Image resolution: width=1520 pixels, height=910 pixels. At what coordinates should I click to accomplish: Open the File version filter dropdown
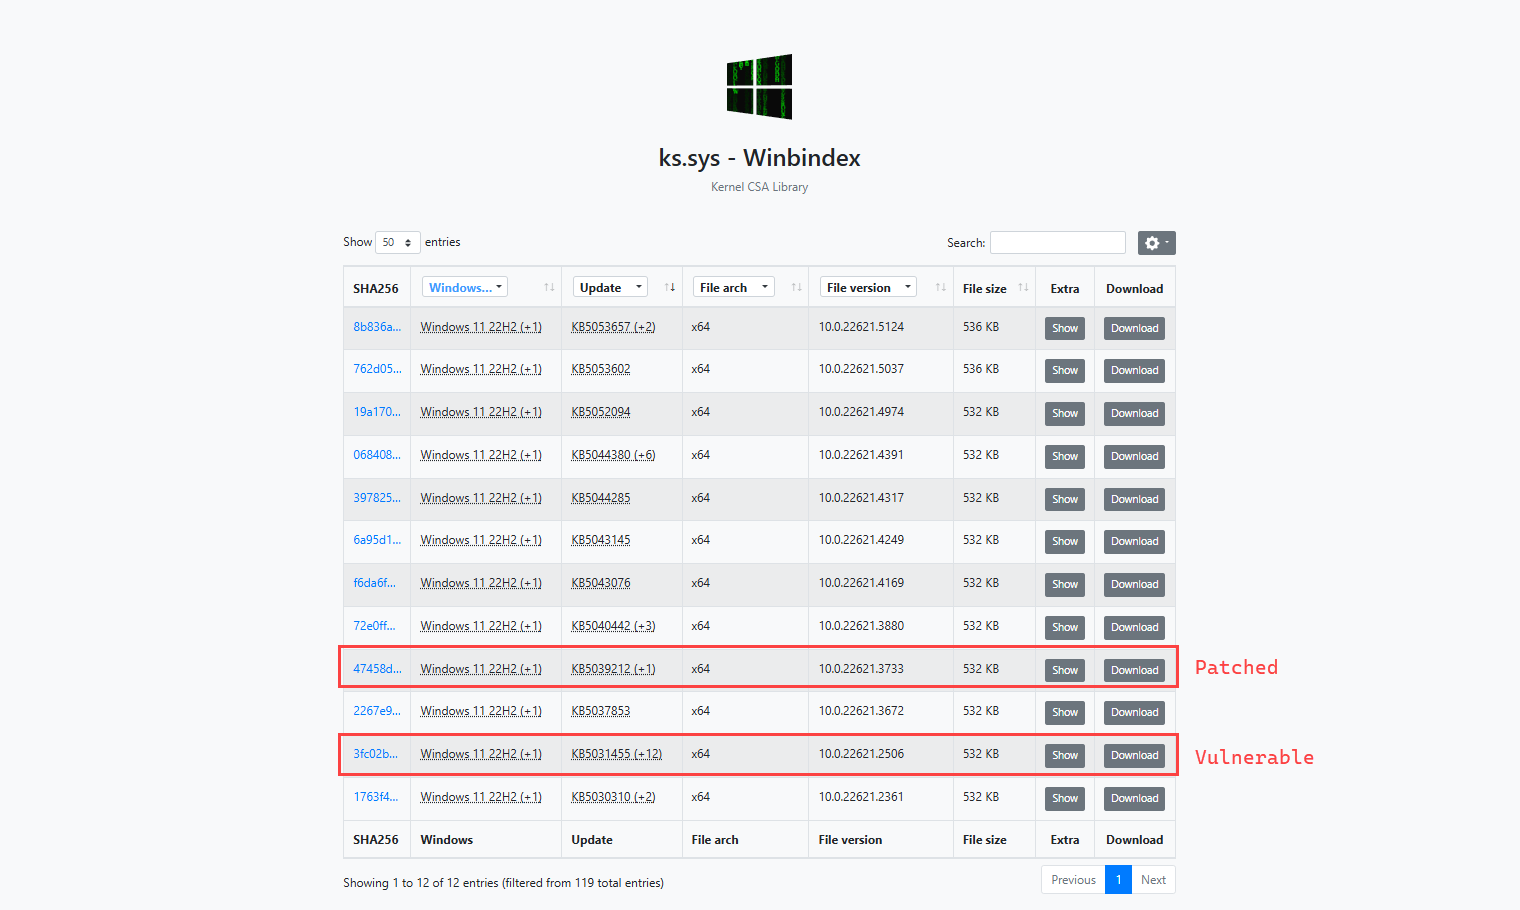click(x=868, y=287)
